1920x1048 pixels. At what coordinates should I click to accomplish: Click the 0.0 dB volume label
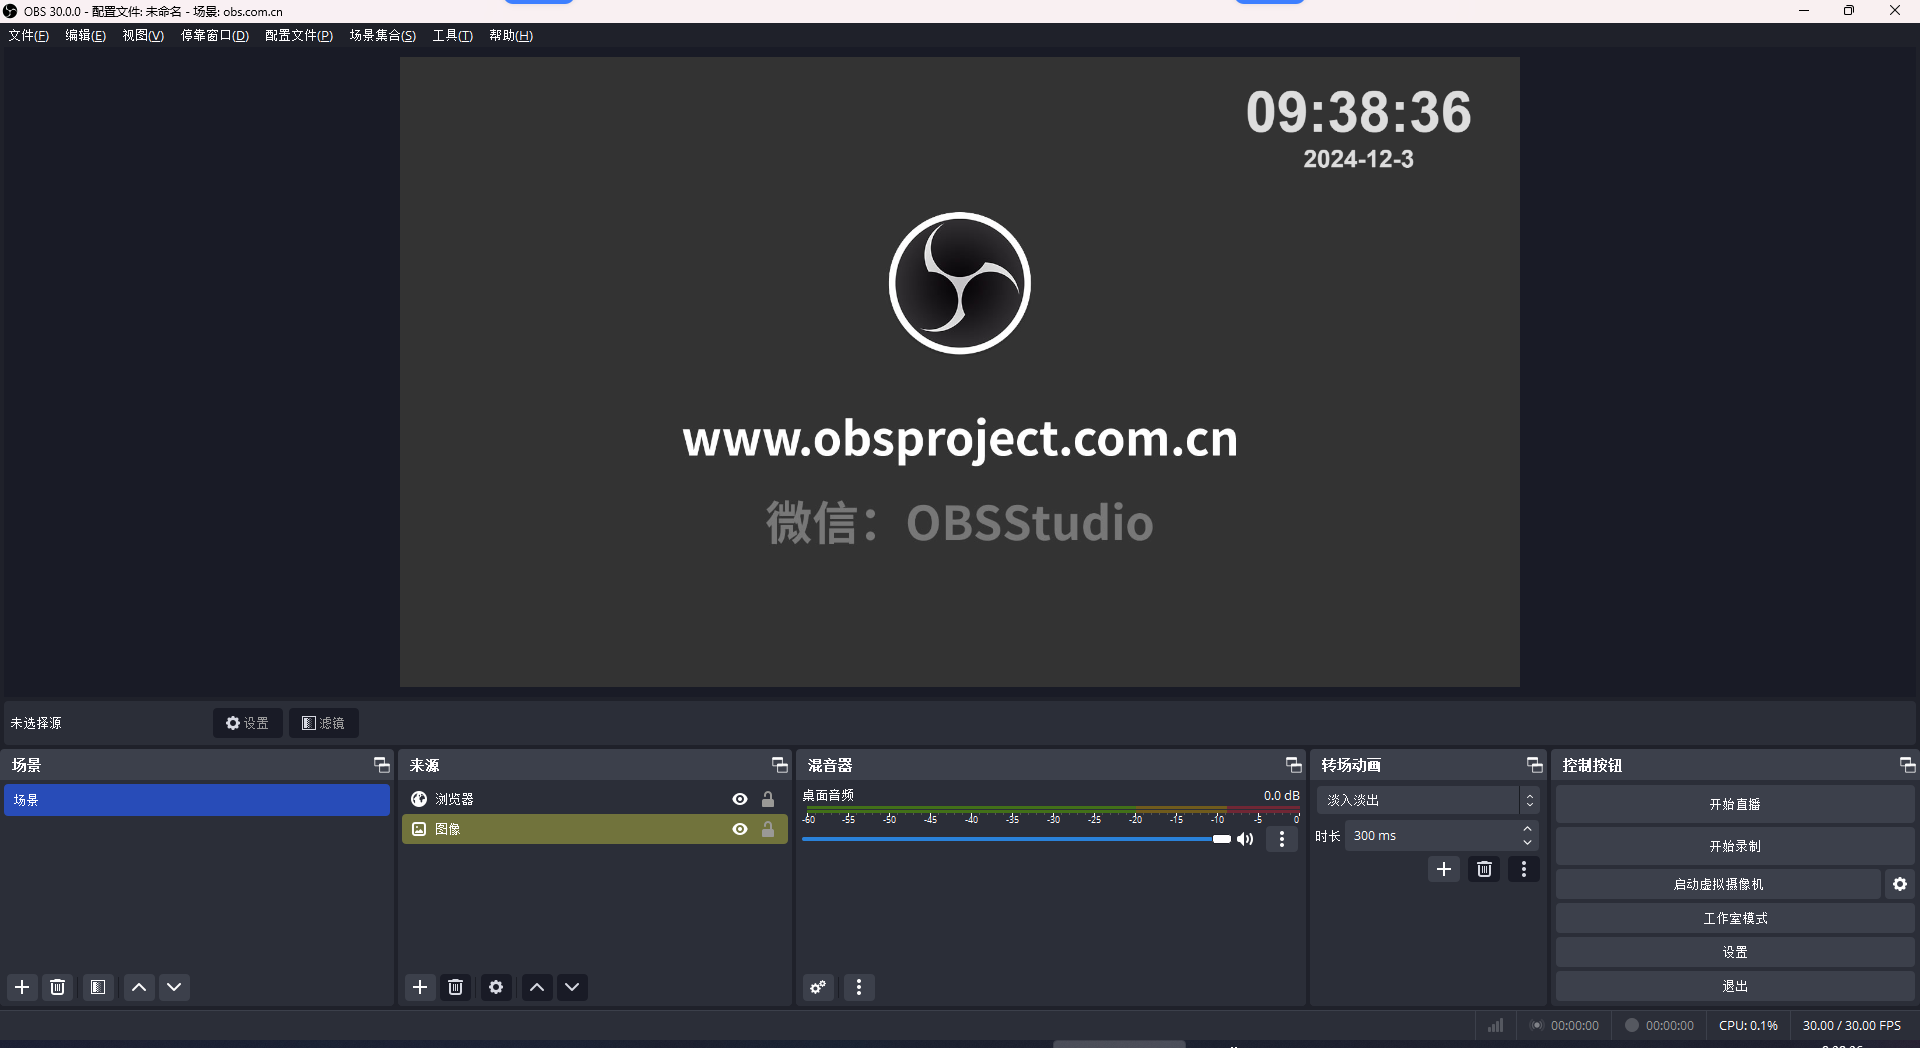1281,795
